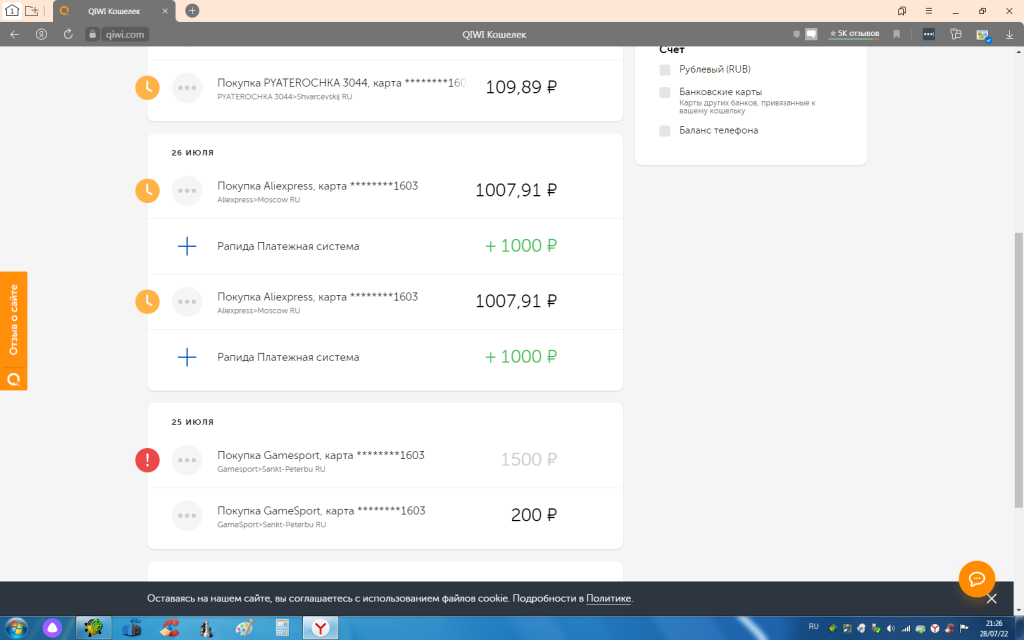Open Yandex home via Я icon
The height and width of the screenshot is (640, 1024).
coord(41,35)
